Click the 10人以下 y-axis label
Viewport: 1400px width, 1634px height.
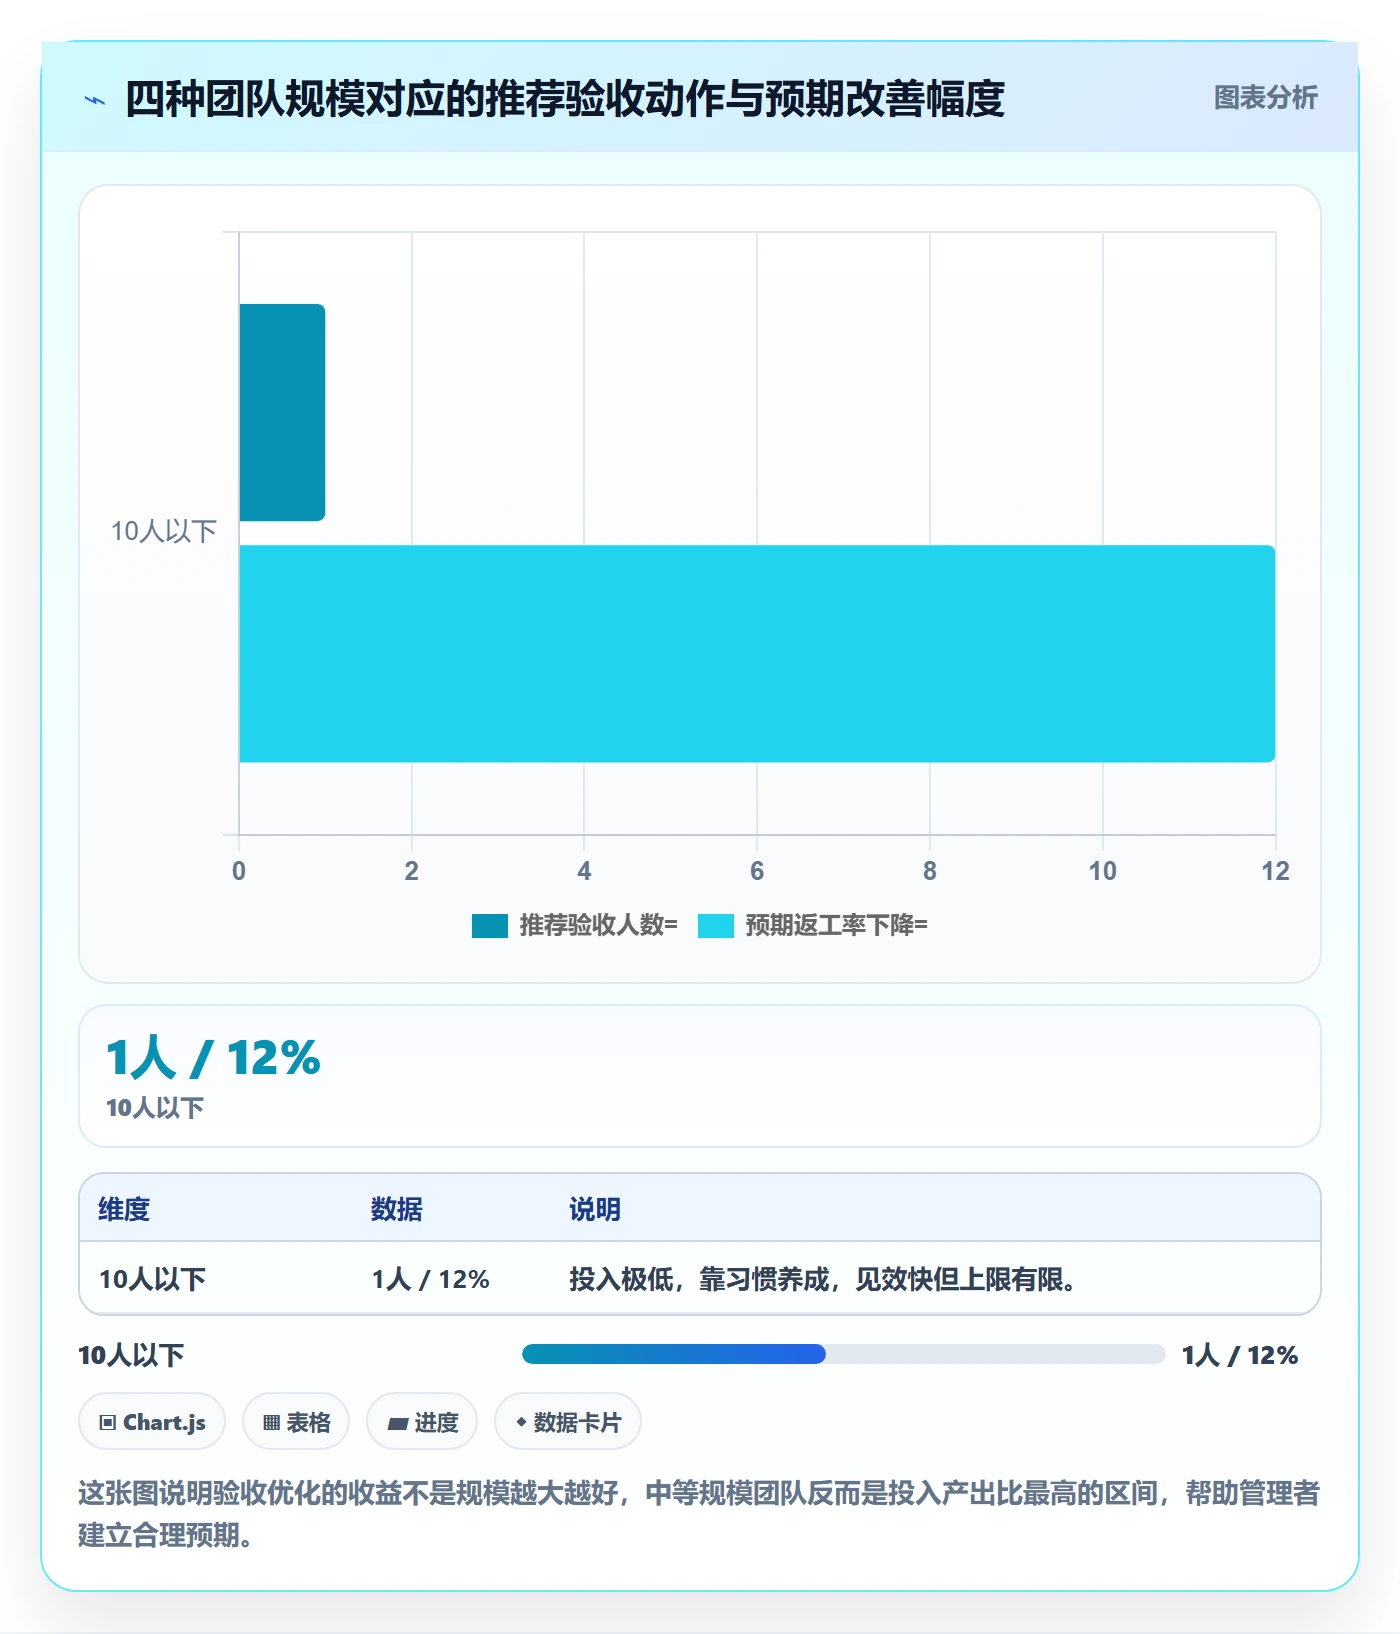coord(164,531)
